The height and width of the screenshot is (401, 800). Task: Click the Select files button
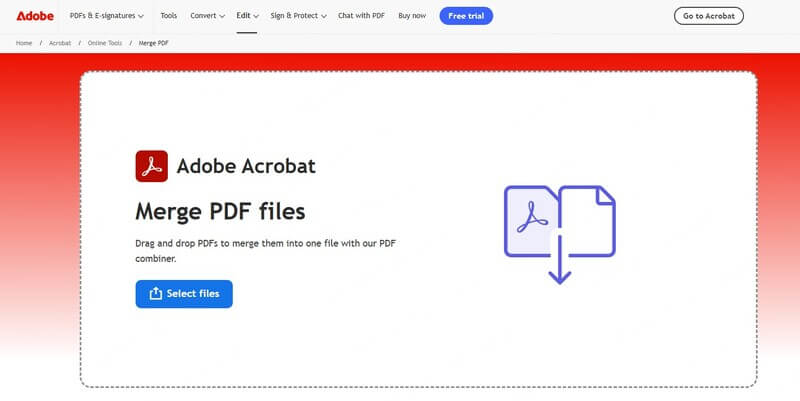coord(184,294)
